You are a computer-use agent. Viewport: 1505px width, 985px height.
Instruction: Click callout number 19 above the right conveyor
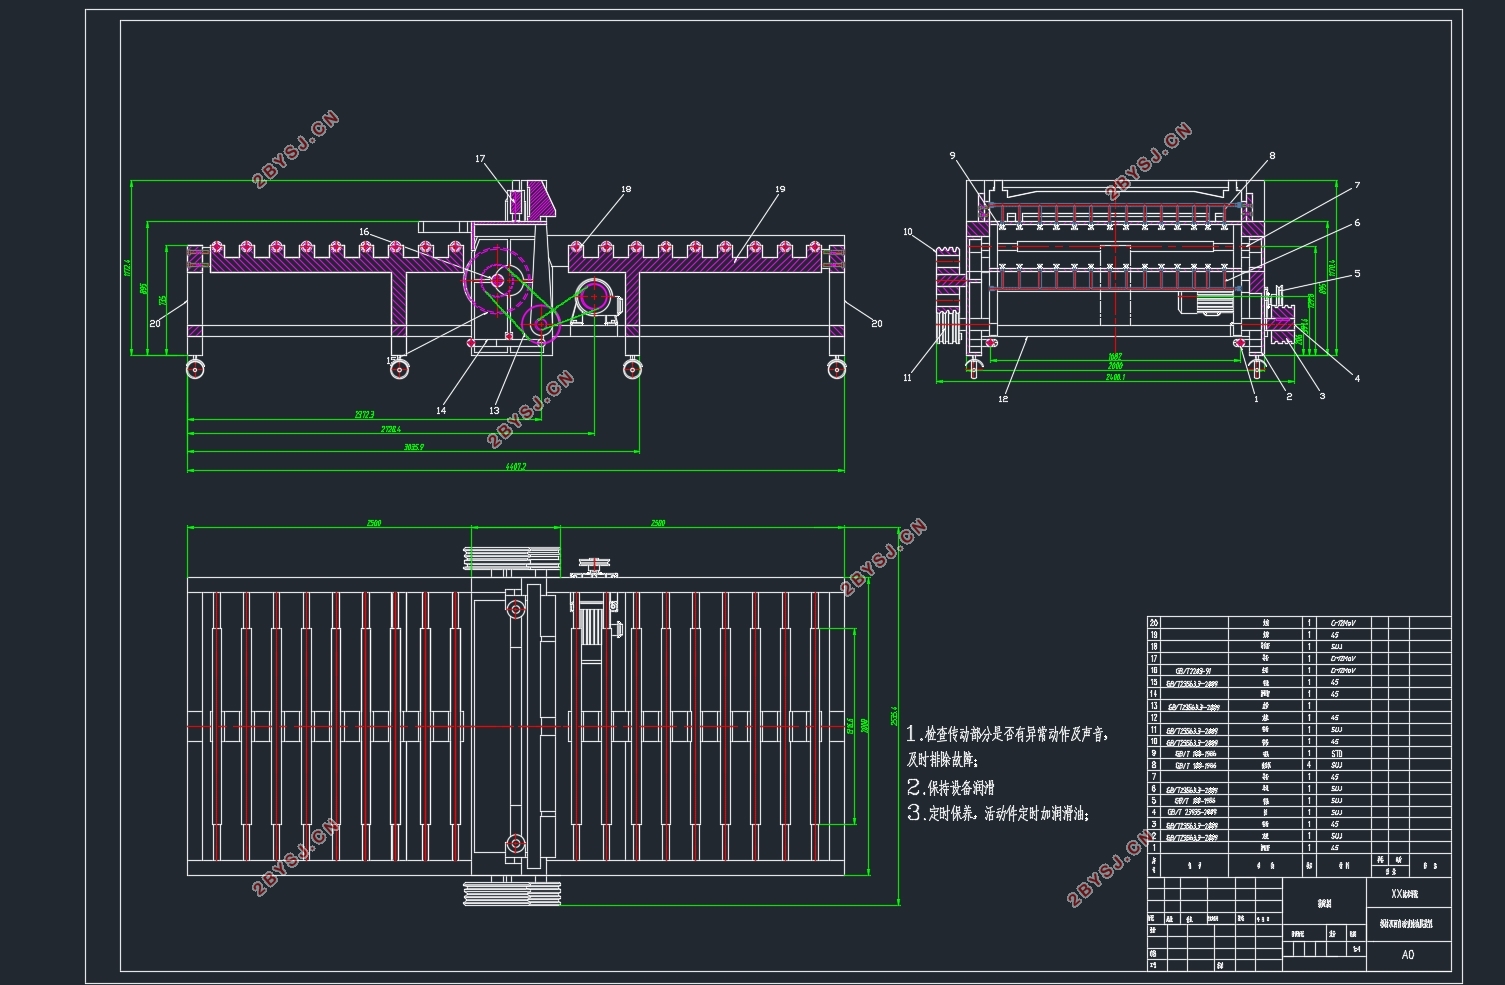(x=780, y=189)
